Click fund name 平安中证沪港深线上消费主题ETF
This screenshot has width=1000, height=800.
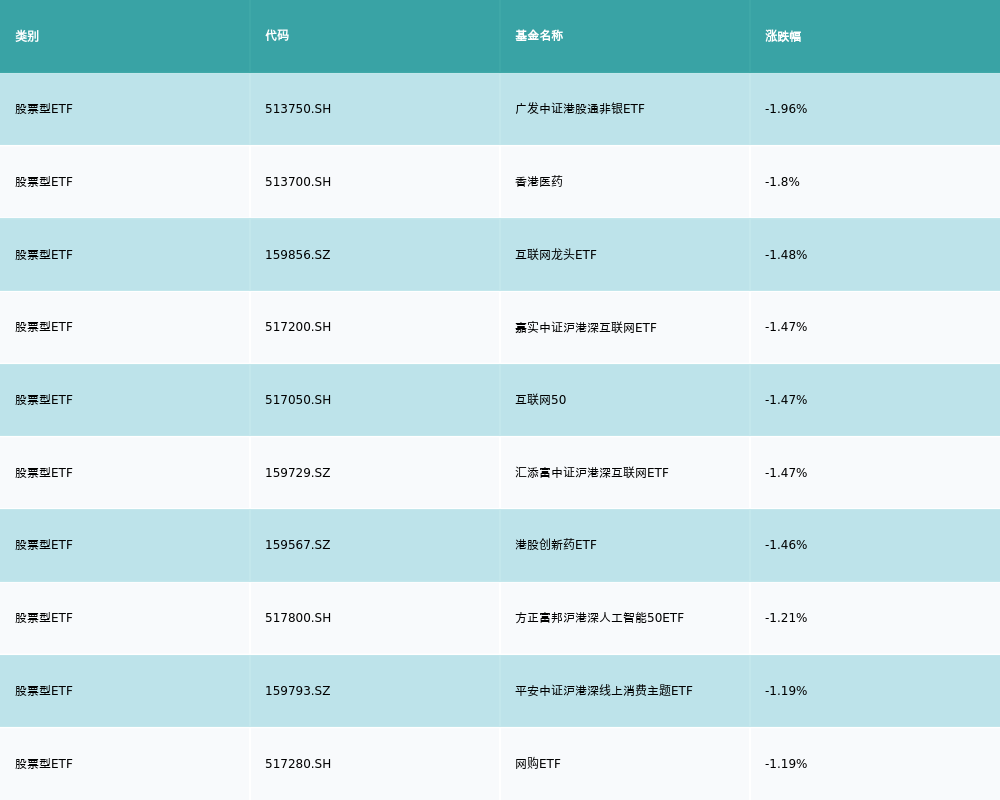[603, 691]
